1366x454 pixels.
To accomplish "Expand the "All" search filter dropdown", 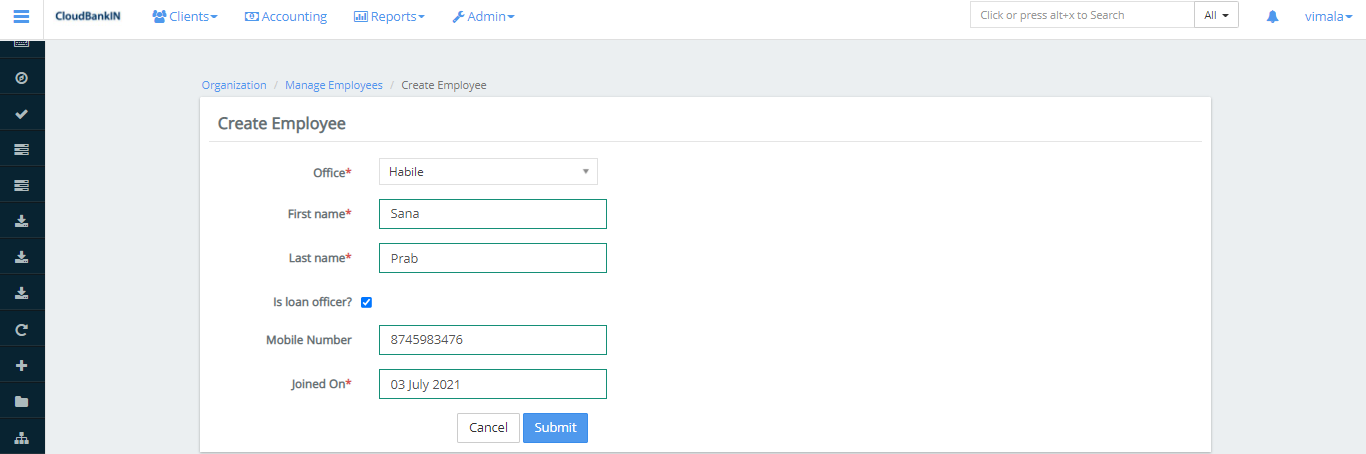I will [x=1216, y=15].
